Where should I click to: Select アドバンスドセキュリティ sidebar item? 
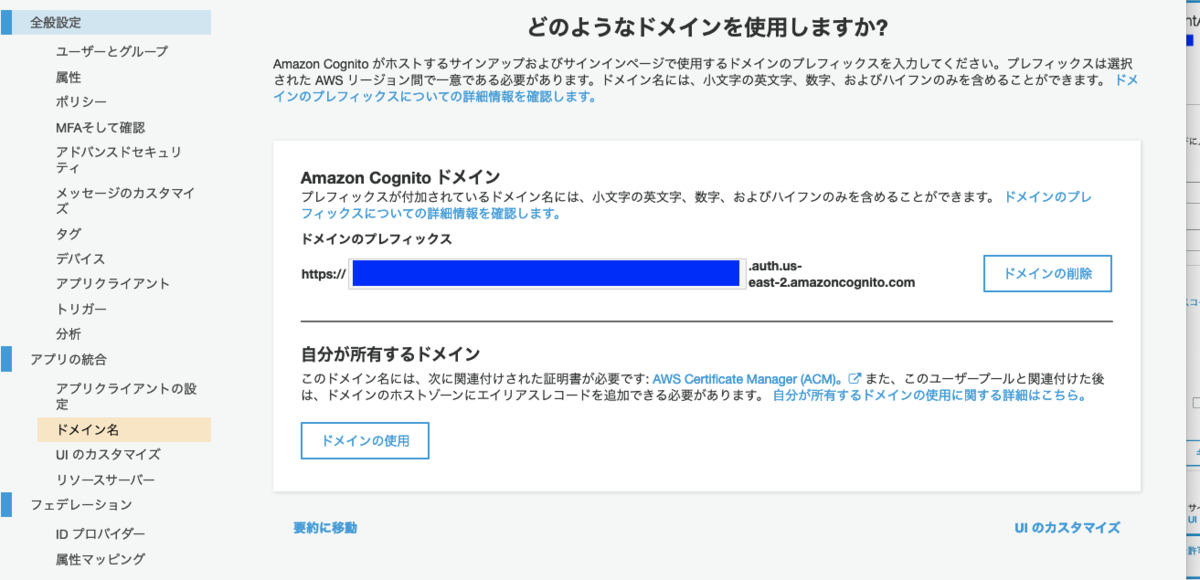(x=119, y=160)
